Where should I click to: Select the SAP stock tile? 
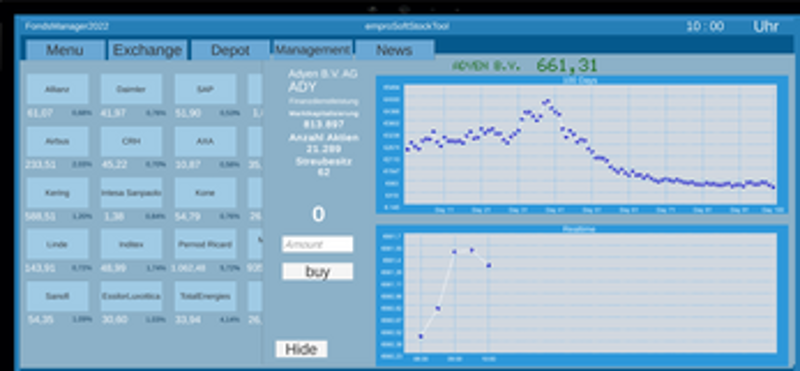205,89
